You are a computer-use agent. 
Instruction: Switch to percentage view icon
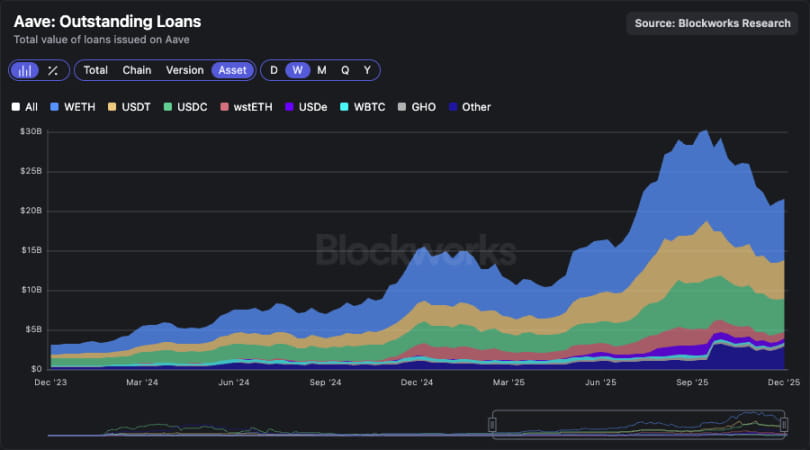click(53, 70)
